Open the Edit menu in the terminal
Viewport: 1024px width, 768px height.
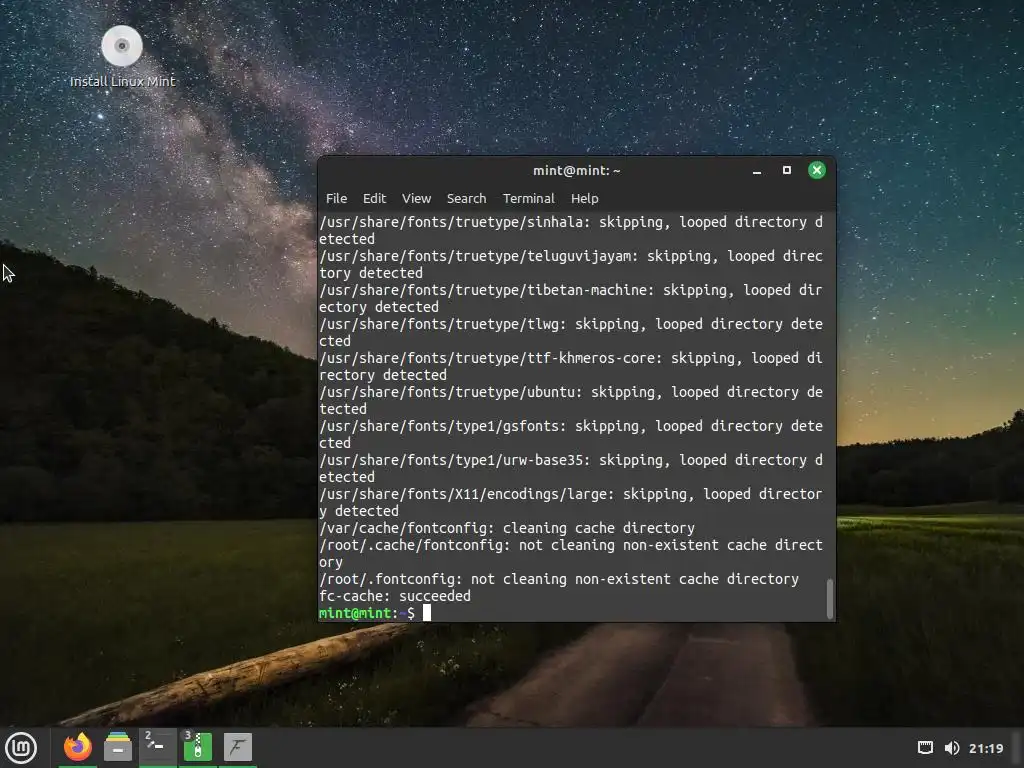(x=374, y=199)
